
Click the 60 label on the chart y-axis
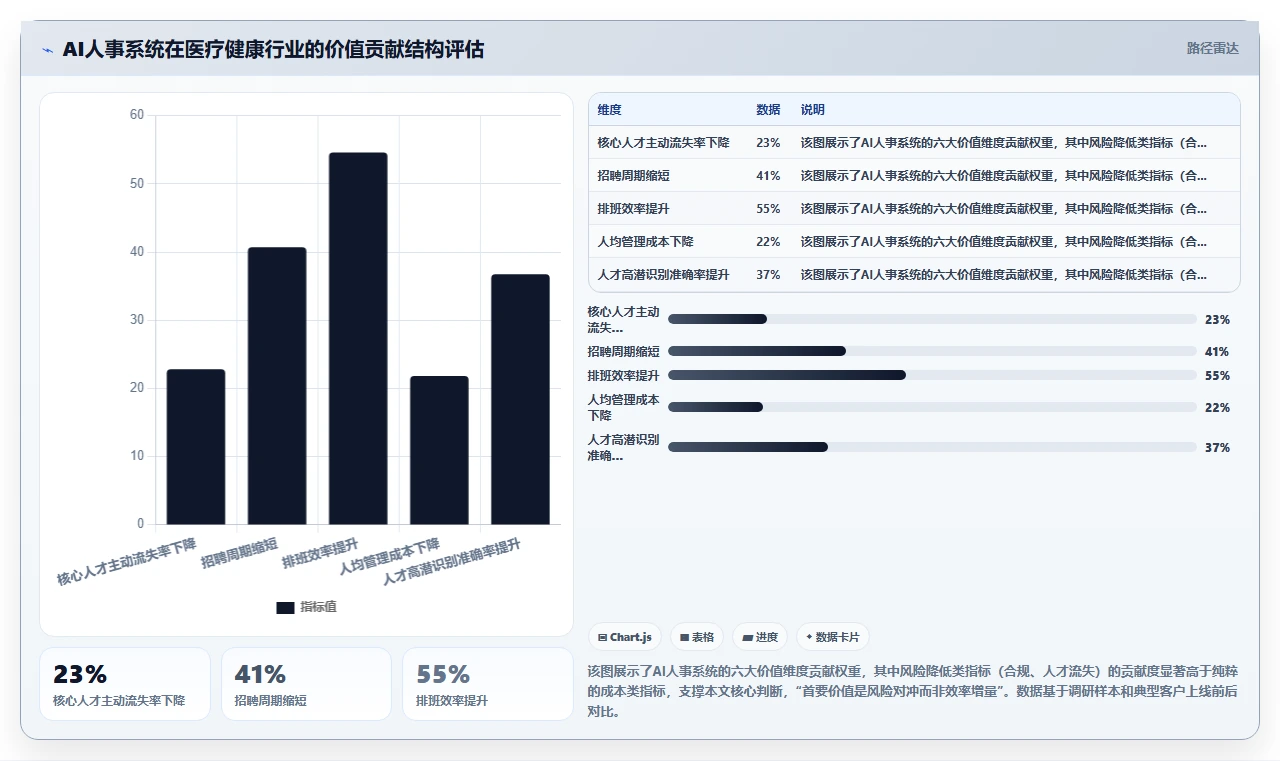(x=137, y=115)
